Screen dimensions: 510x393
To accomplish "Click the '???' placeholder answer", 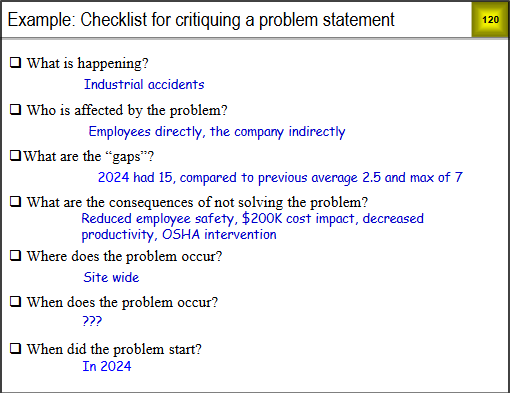I will click(92, 321).
